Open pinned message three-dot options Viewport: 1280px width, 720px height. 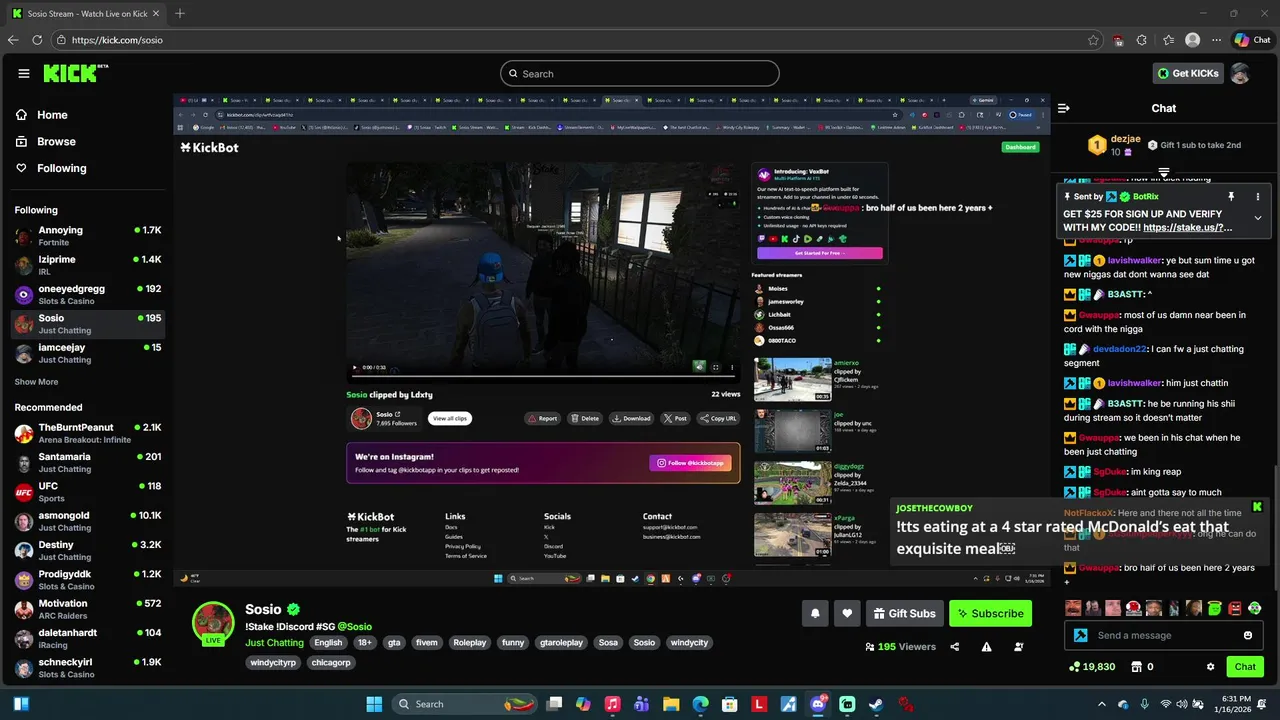pos(1258,197)
